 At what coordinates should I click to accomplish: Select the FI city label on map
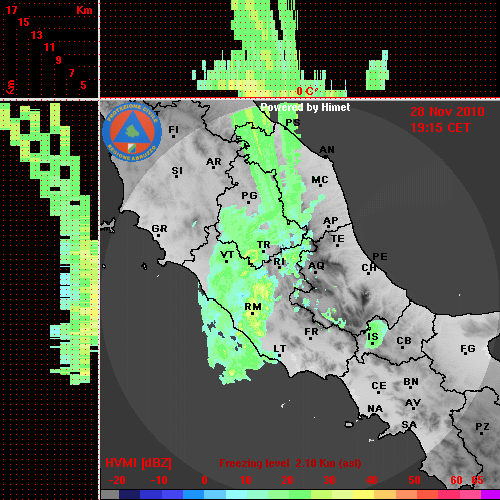tap(173, 130)
